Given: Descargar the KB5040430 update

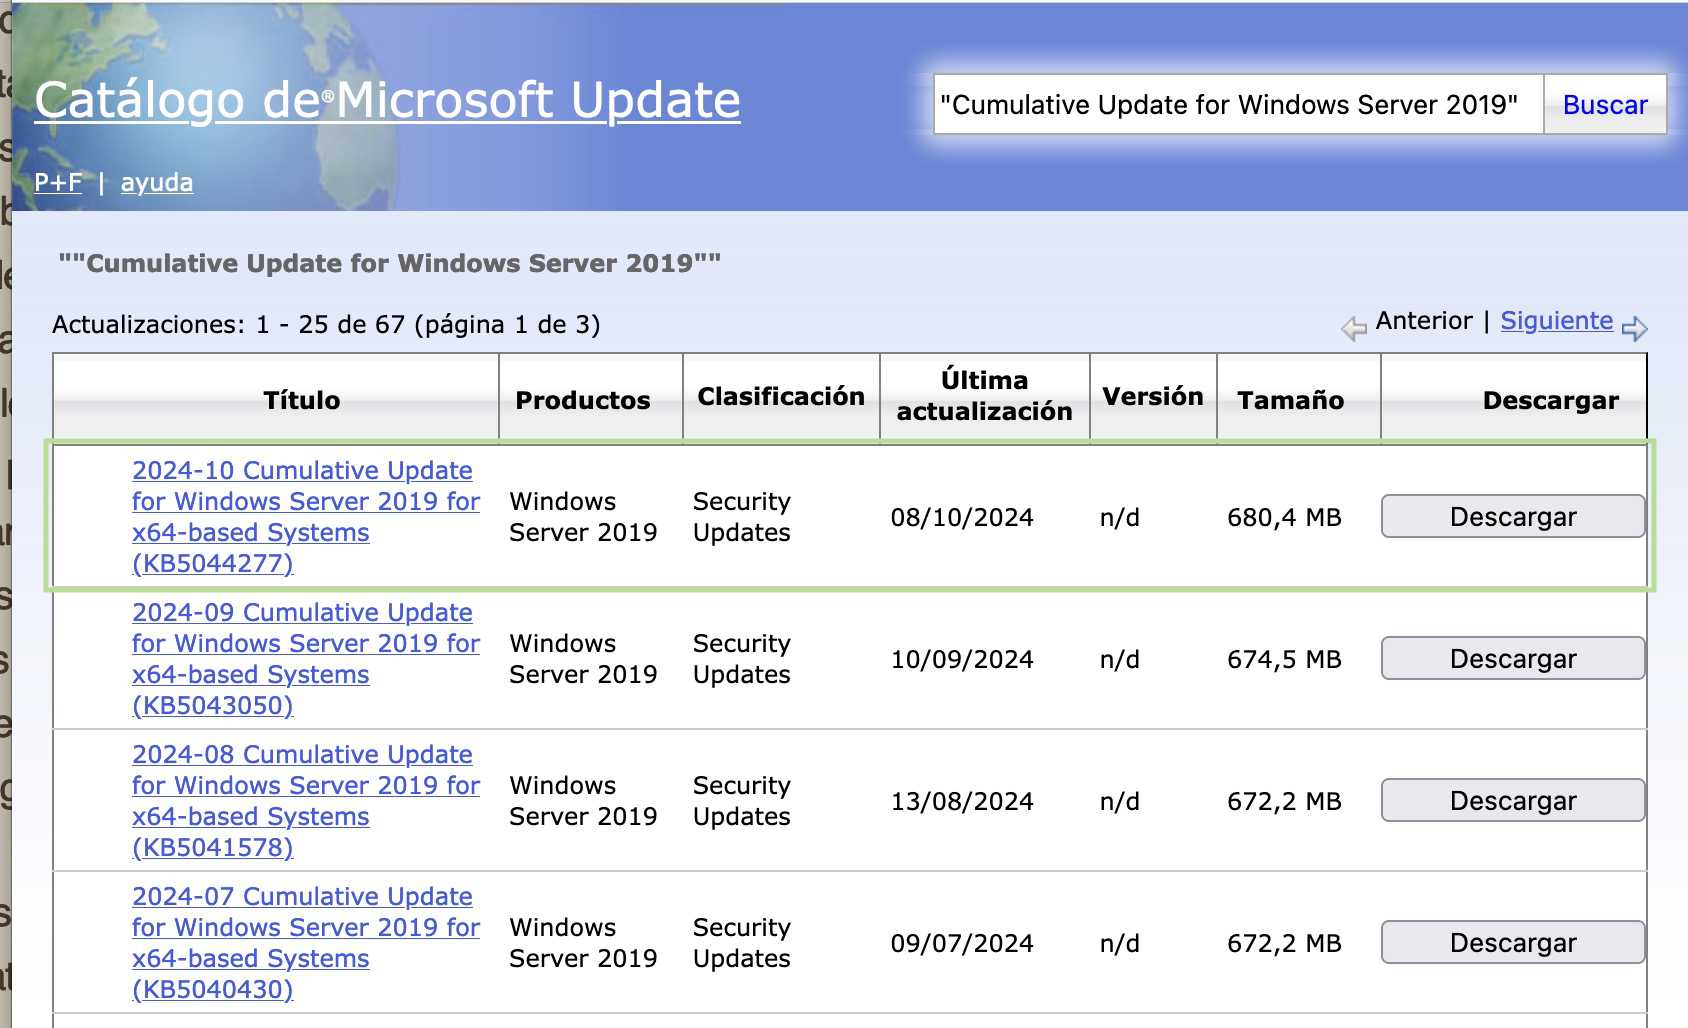Looking at the screenshot, I should [x=1513, y=942].
